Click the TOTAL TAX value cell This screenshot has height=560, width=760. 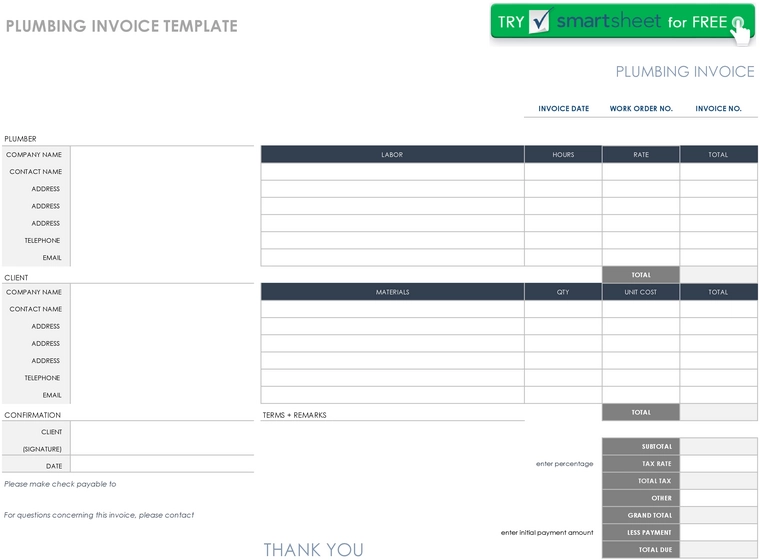point(718,480)
